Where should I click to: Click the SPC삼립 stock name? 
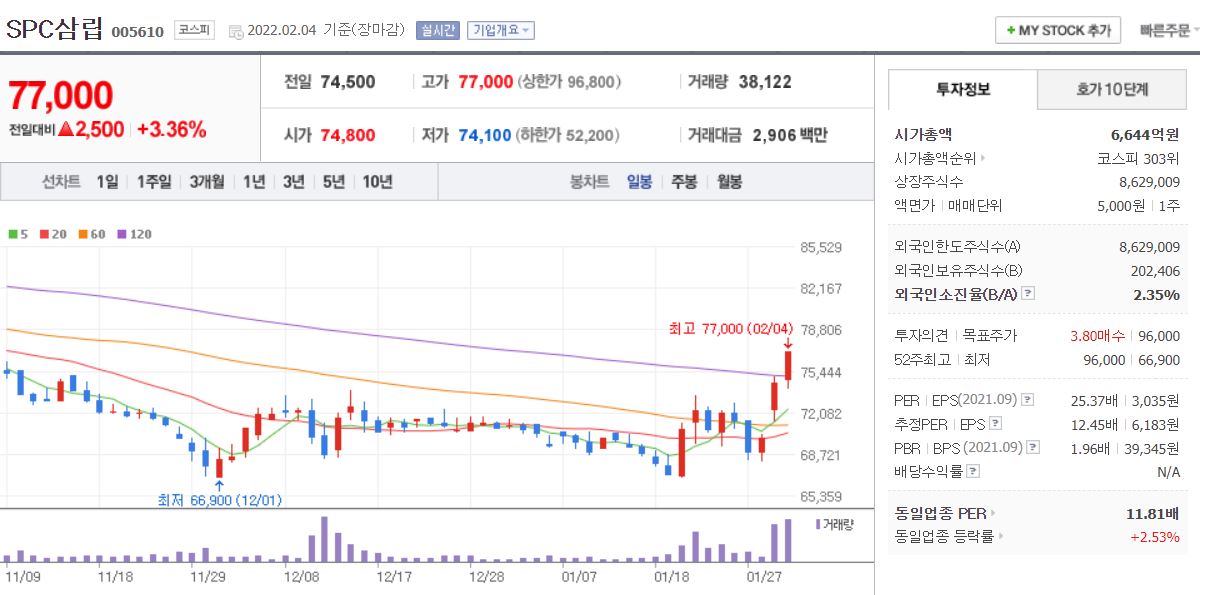55,29
